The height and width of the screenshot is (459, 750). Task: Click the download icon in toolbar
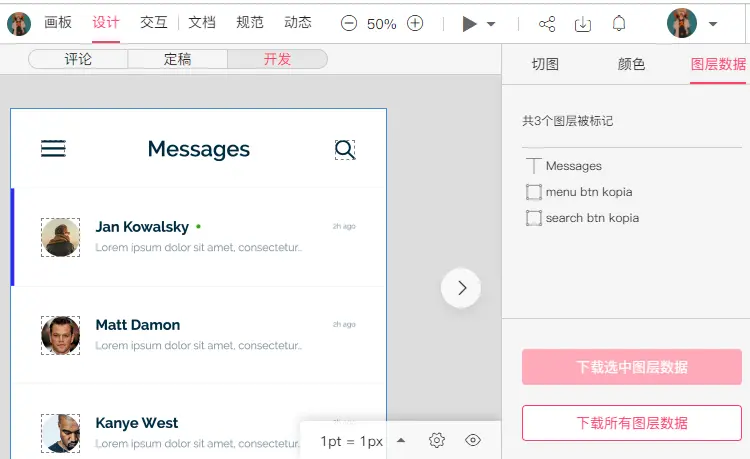[583, 23]
